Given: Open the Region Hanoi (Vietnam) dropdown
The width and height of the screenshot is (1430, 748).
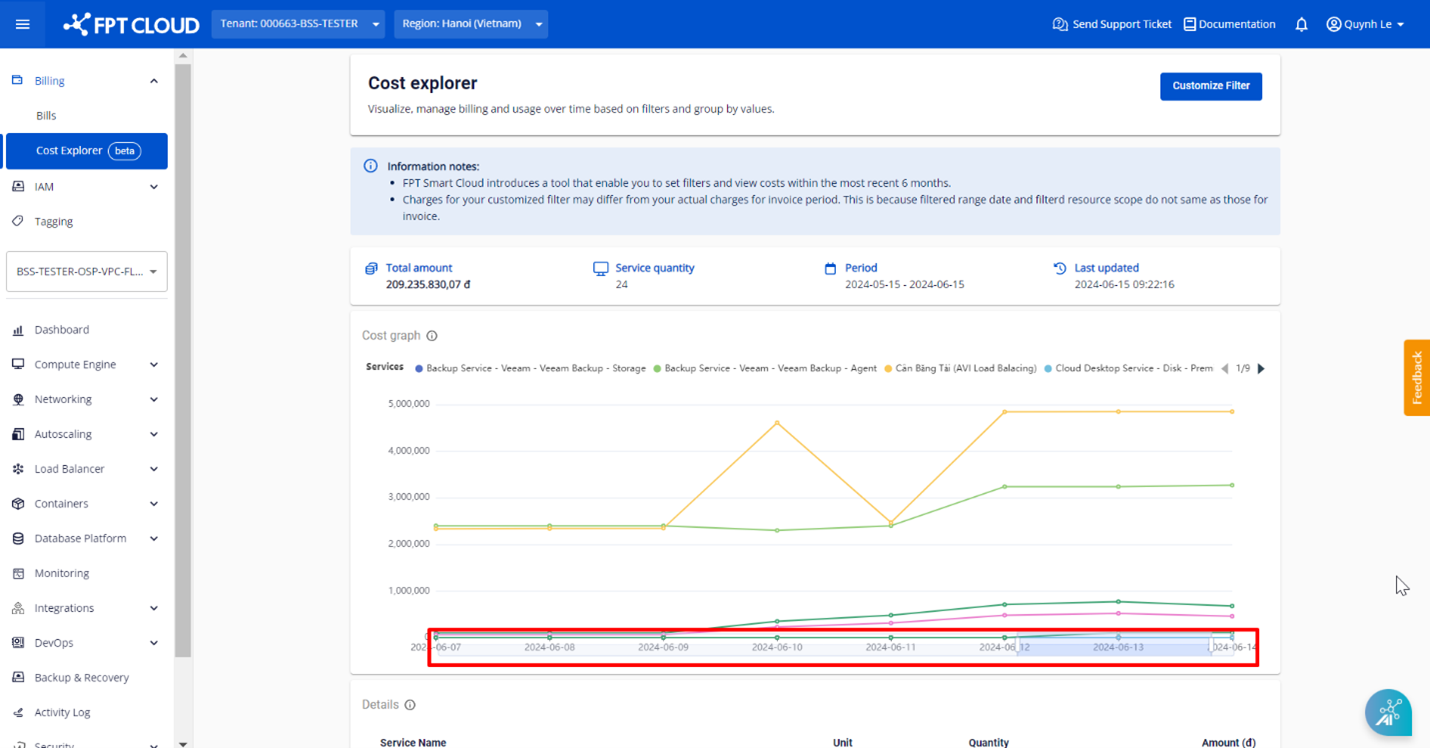Looking at the screenshot, I should 471,24.
